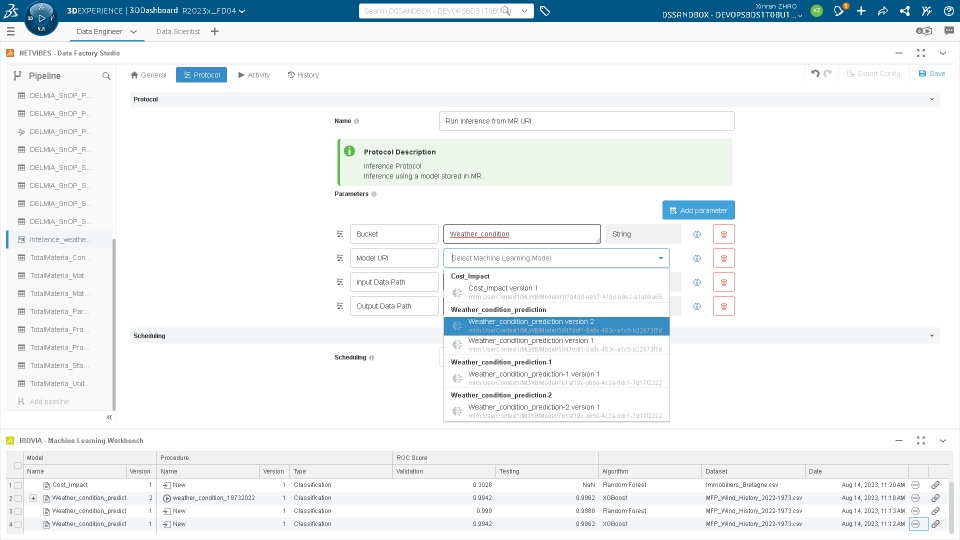This screenshot has height=540, width=960.
Task: Click link icon on Cost_Impact table row
Action: click(x=936, y=485)
